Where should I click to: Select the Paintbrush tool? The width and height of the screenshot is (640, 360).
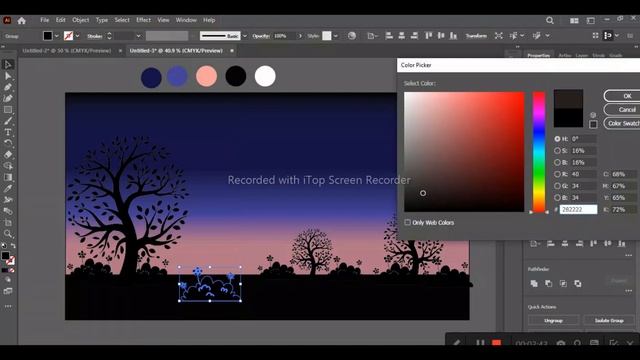click(x=8, y=121)
